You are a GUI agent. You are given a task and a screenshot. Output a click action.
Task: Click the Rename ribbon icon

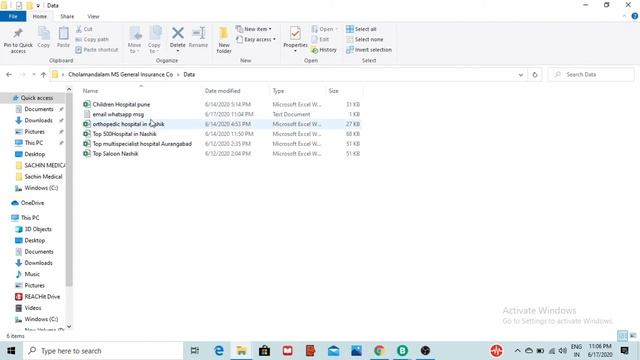198,38
